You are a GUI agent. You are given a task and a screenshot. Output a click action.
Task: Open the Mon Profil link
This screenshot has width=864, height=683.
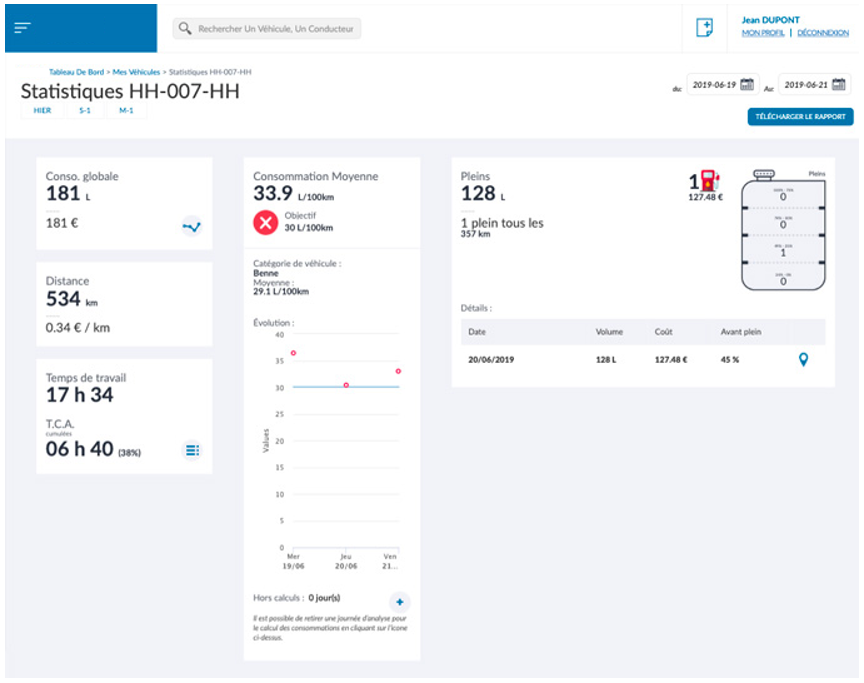click(x=763, y=33)
